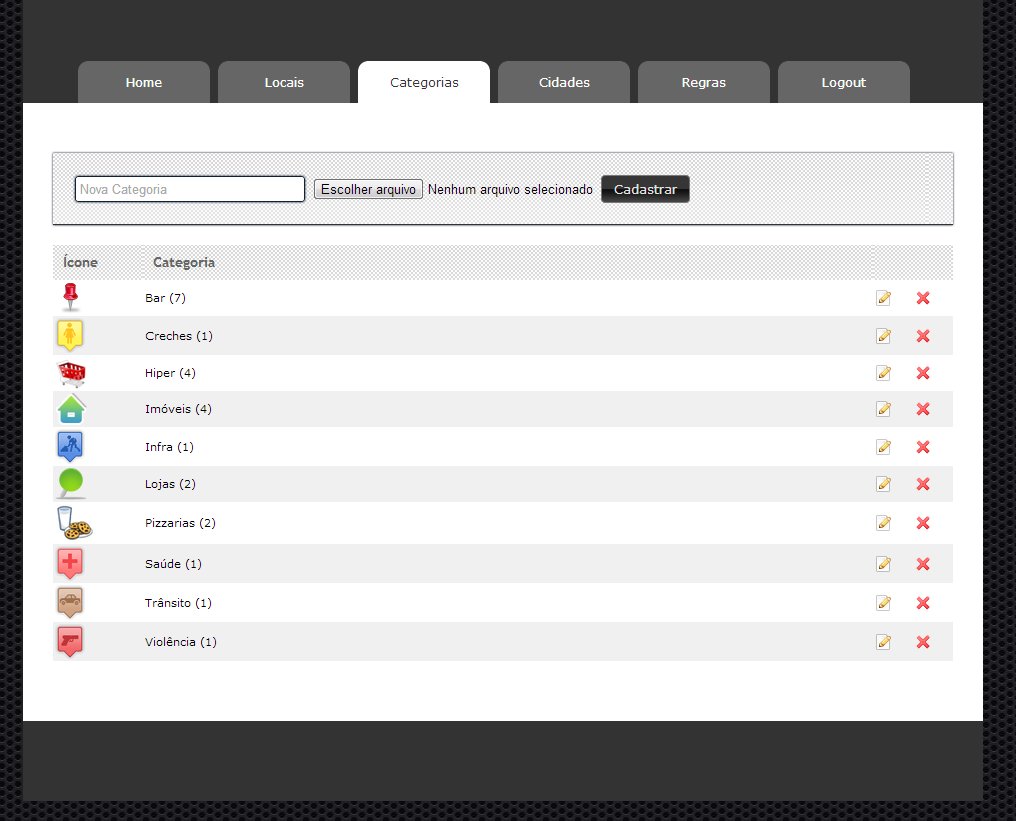Viewport: 1016px width, 821px height.
Task: Click the blue construction Infra icon
Action: pos(70,446)
